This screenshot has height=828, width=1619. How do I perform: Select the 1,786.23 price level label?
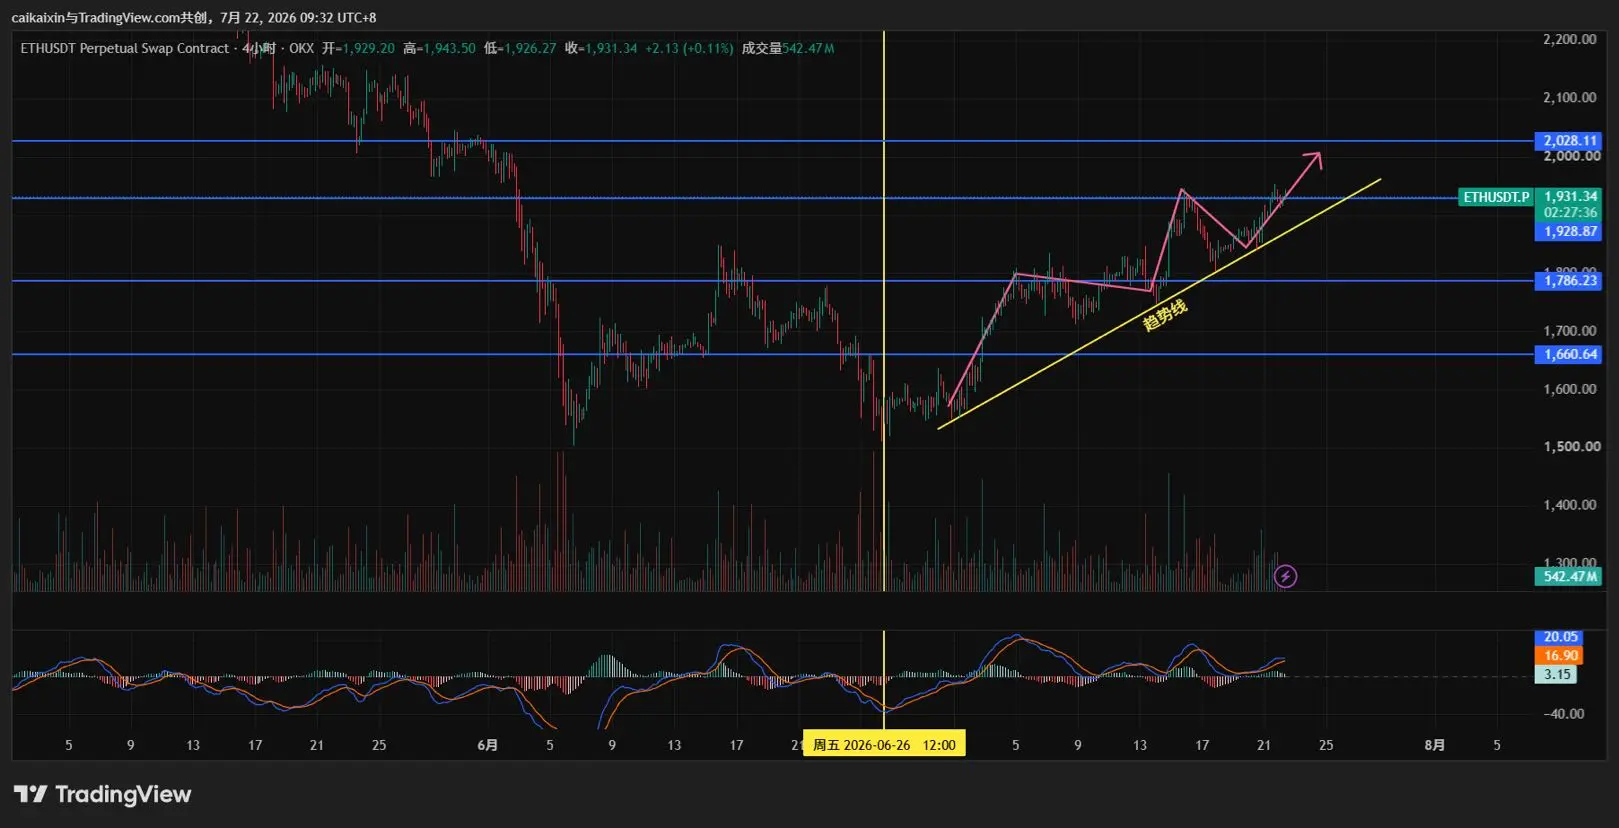tap(1569, 281)
